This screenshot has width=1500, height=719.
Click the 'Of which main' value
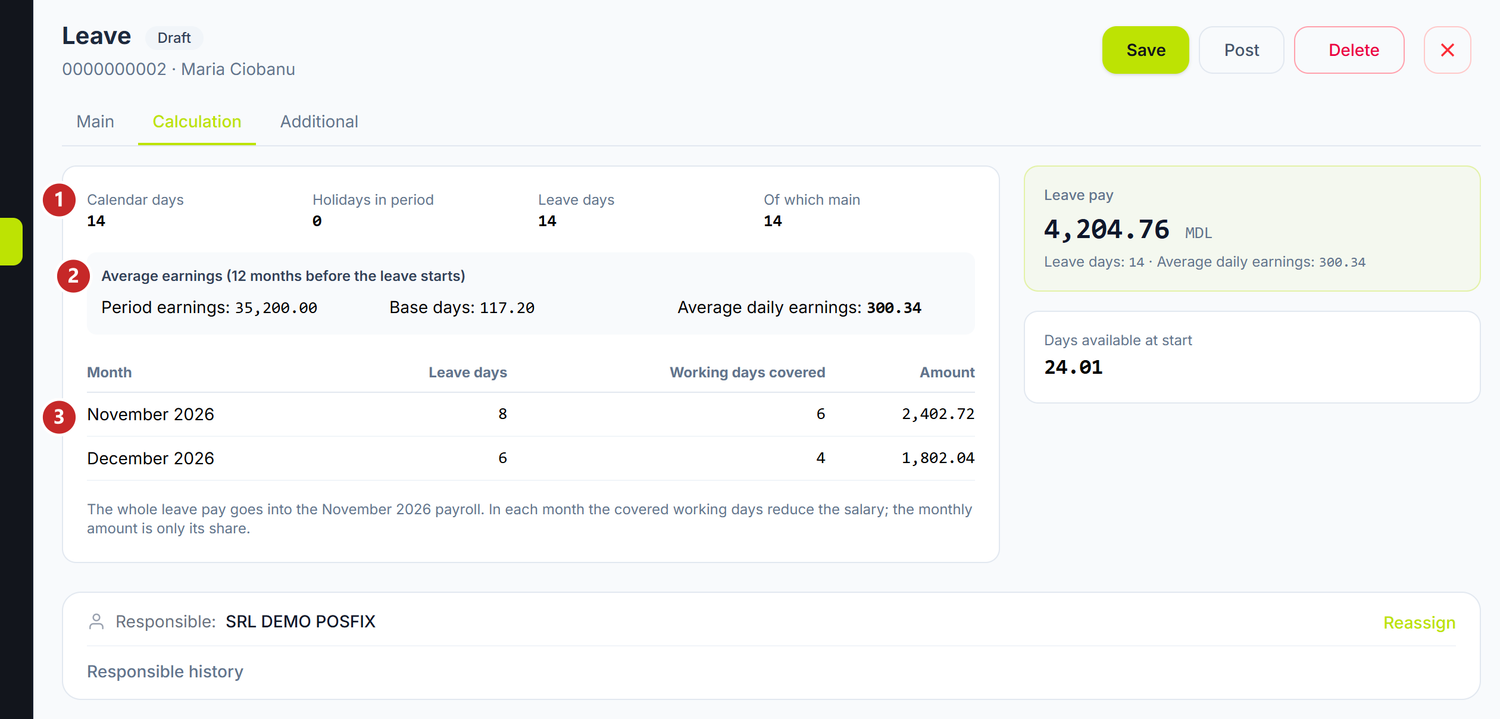pyautogui.click(x=772, y=221)
